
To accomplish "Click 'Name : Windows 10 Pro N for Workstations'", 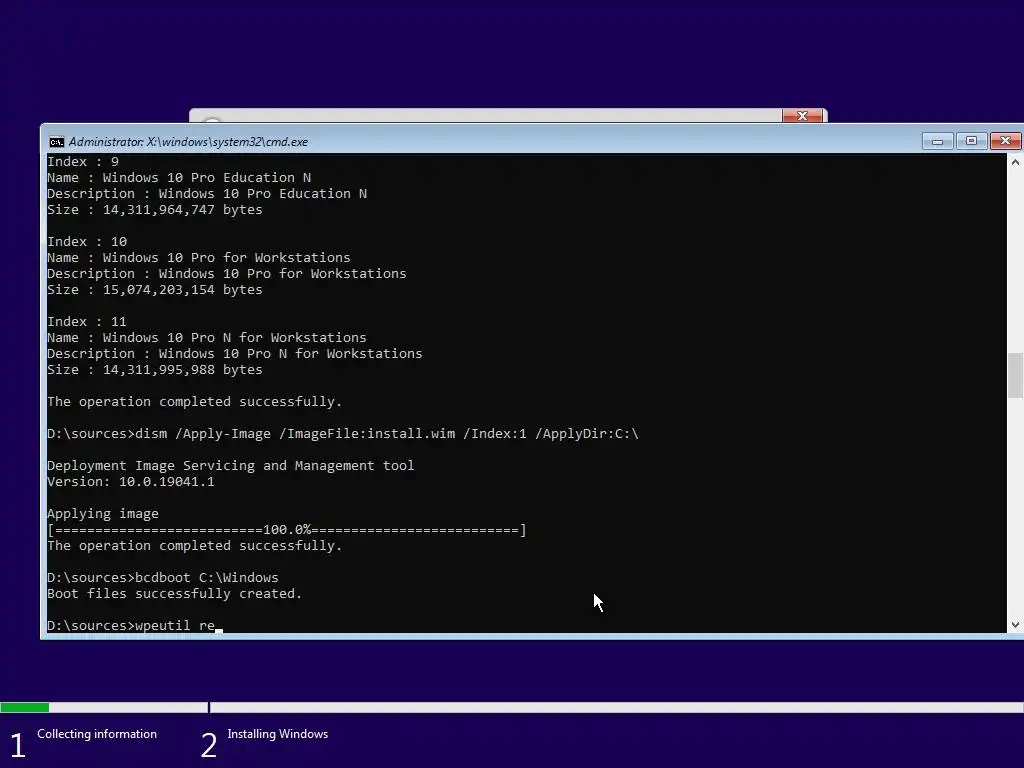I will [x=207, y=338].
